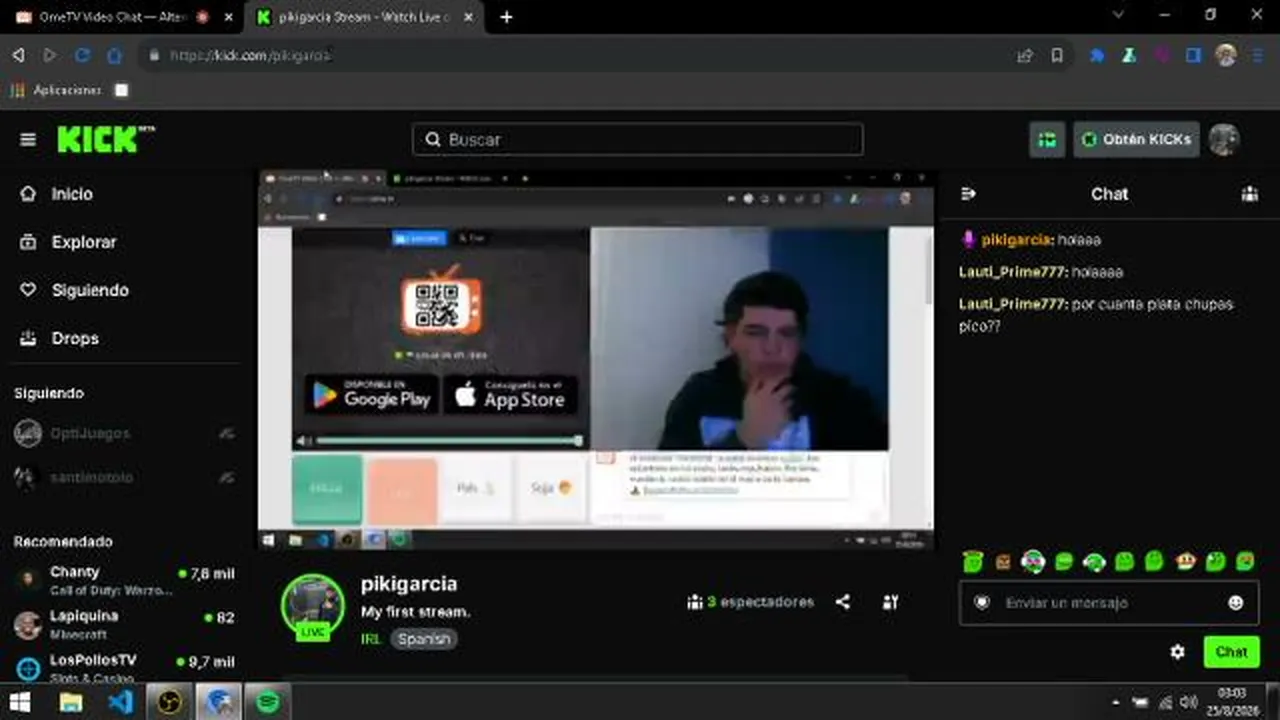Switch to the OmeTV Video Chat tab
The image size is (1280, 720).
[114, 17]
